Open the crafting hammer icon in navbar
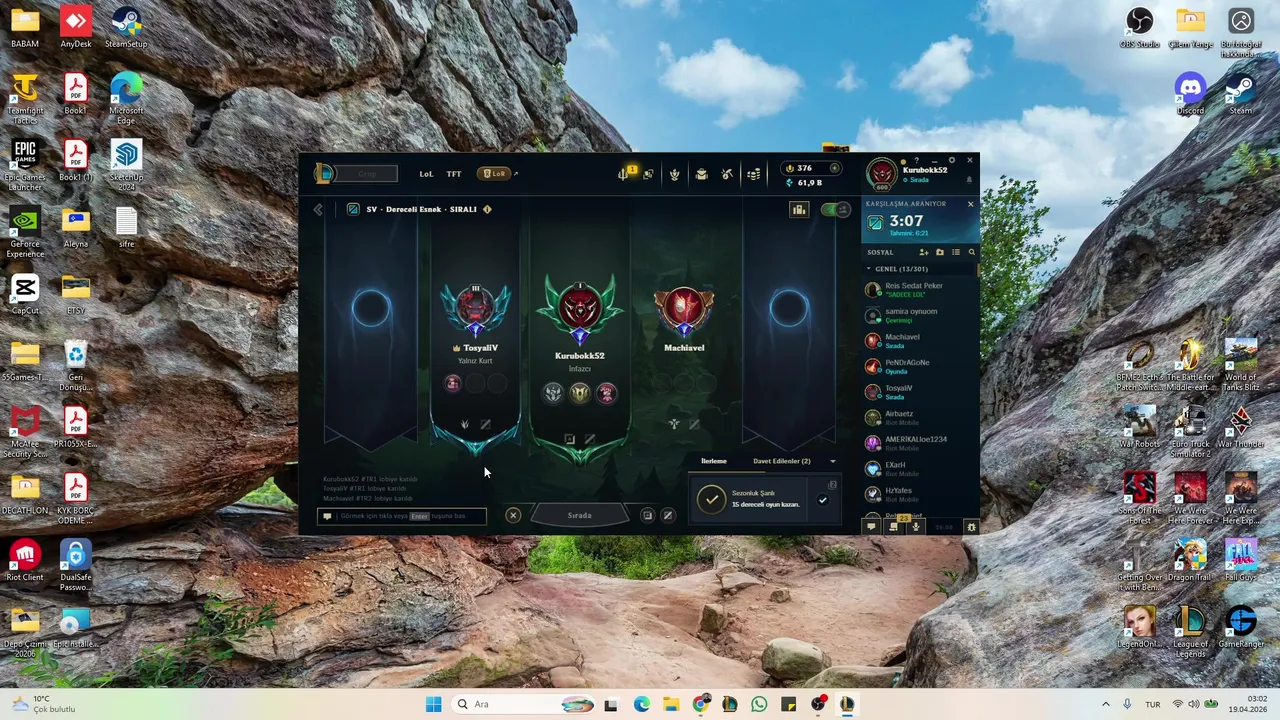Viewport: 1280px width, 720px height. 727,174
